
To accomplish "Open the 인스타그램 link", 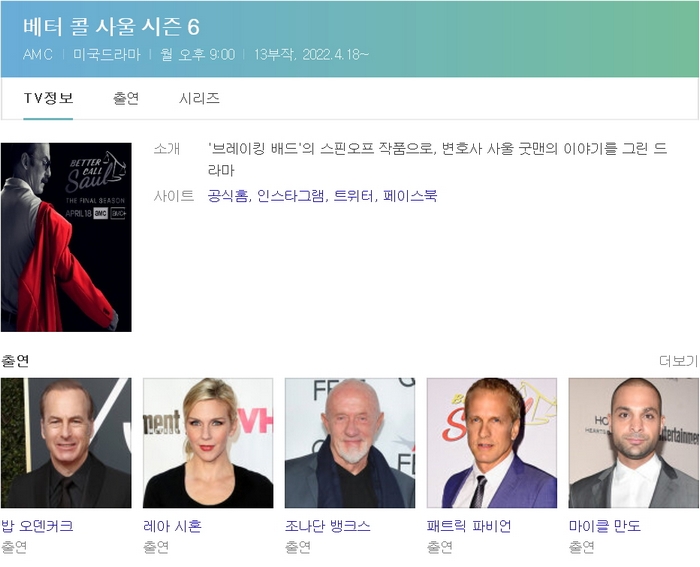I will click(x=290, y=196).
